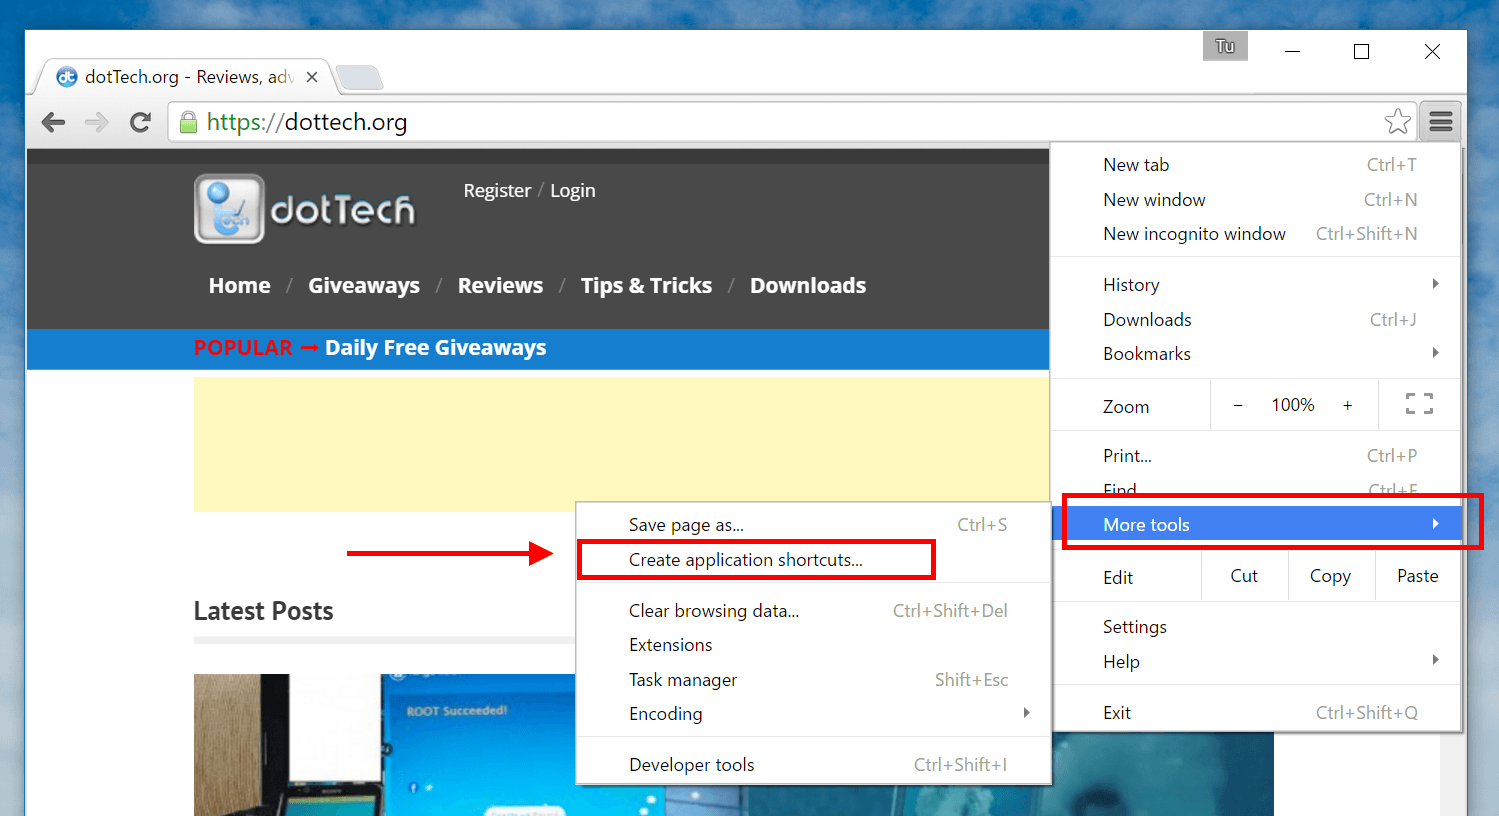
Task: Open a New incognito window
Action: click(1256, 234)
